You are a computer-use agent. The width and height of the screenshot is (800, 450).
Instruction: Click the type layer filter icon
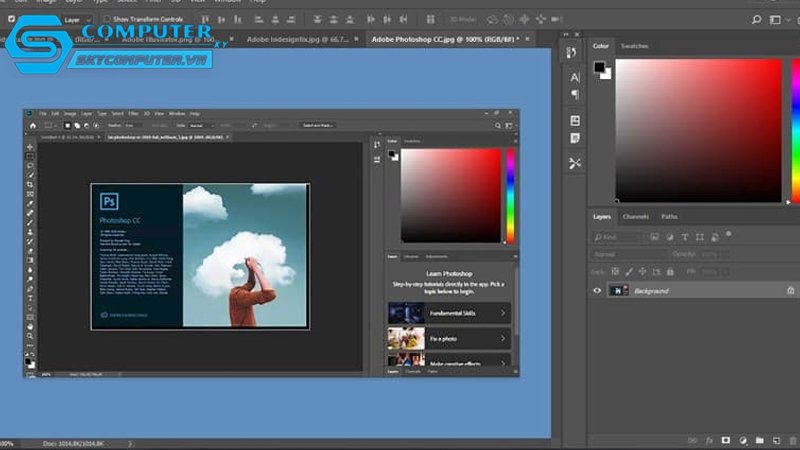pyautogui.click(x=685, y=237)
